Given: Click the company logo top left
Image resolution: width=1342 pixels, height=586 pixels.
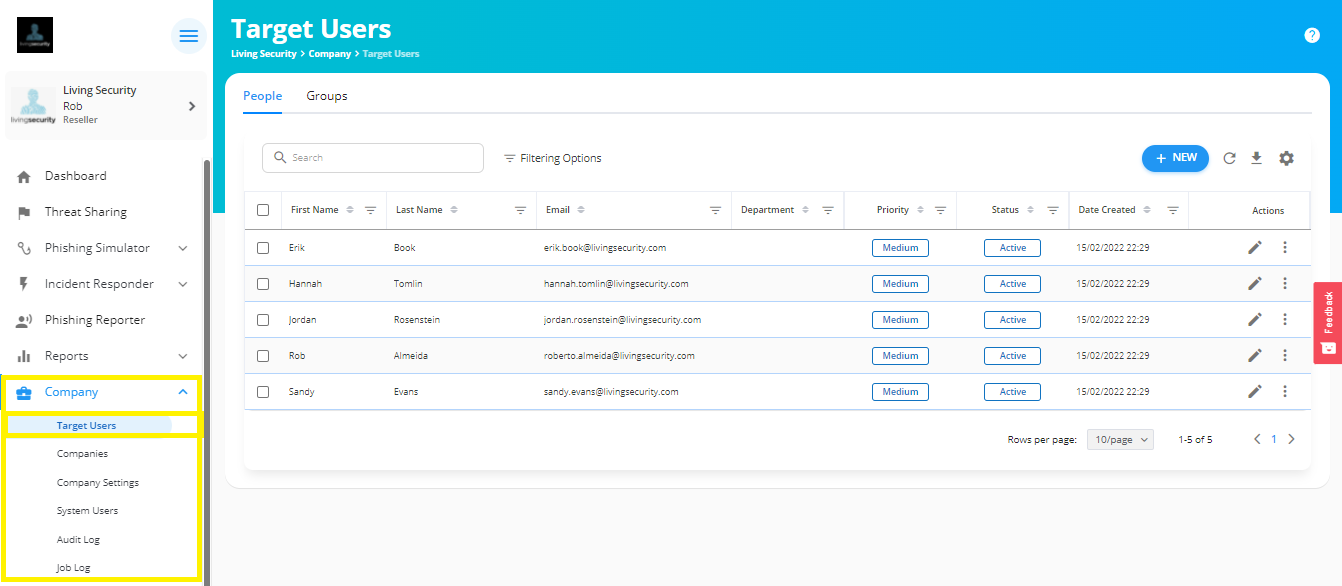Looking at the screenshot, I should pos(35,35).
